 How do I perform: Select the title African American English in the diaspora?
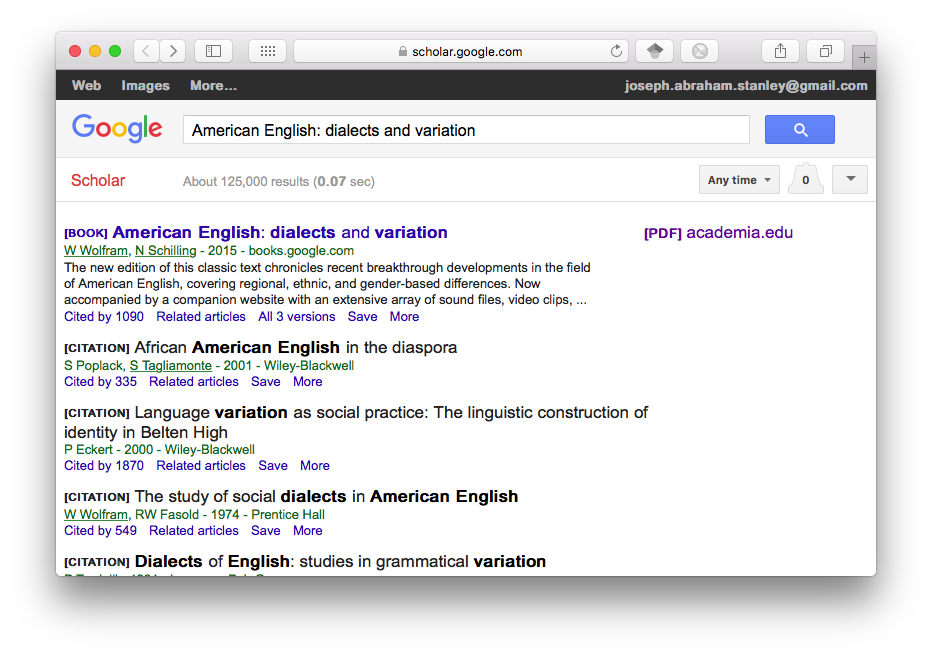point(296,347)
